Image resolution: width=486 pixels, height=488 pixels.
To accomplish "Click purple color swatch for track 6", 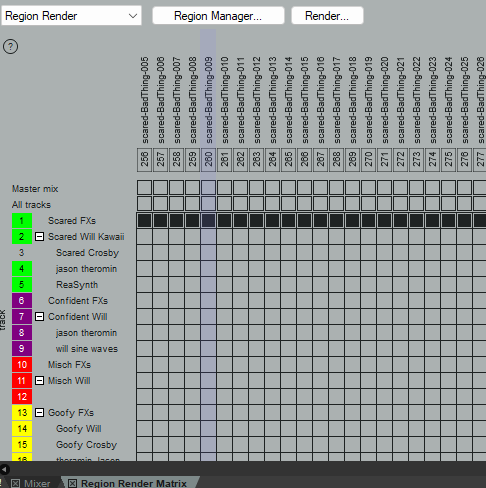I will pos(22,301).
